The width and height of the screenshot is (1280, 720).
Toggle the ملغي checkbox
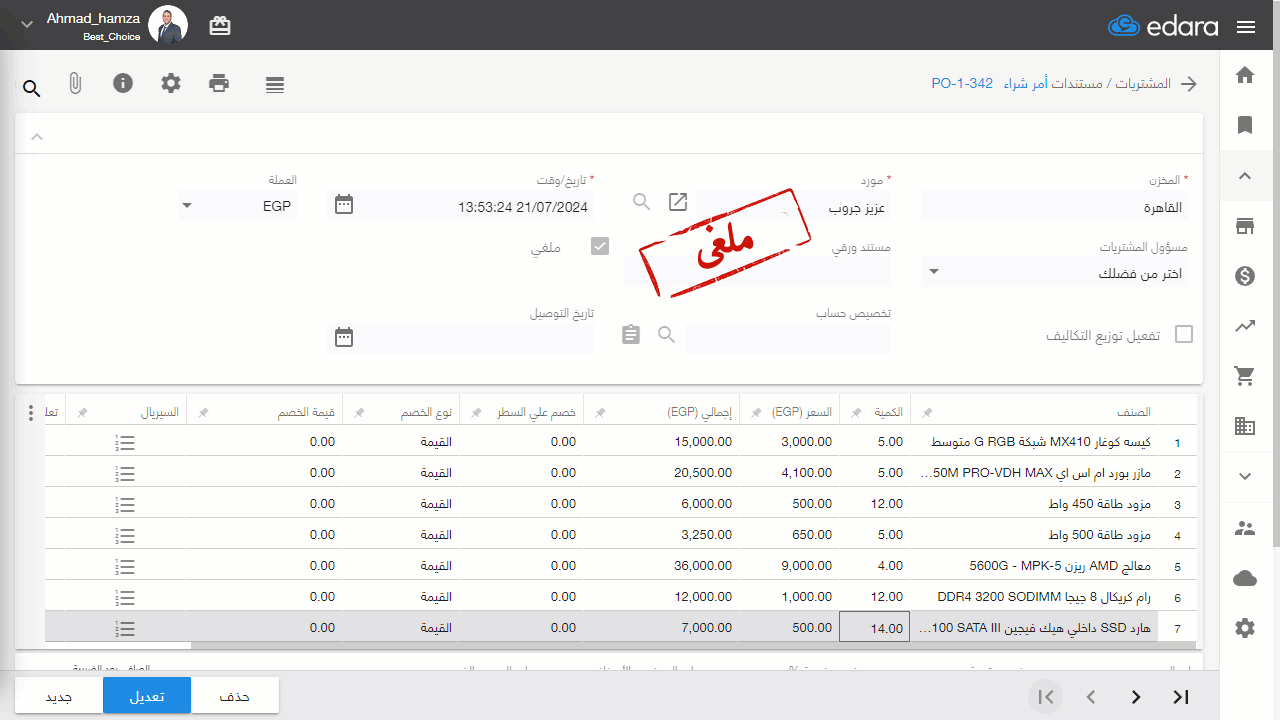[600, 246]
